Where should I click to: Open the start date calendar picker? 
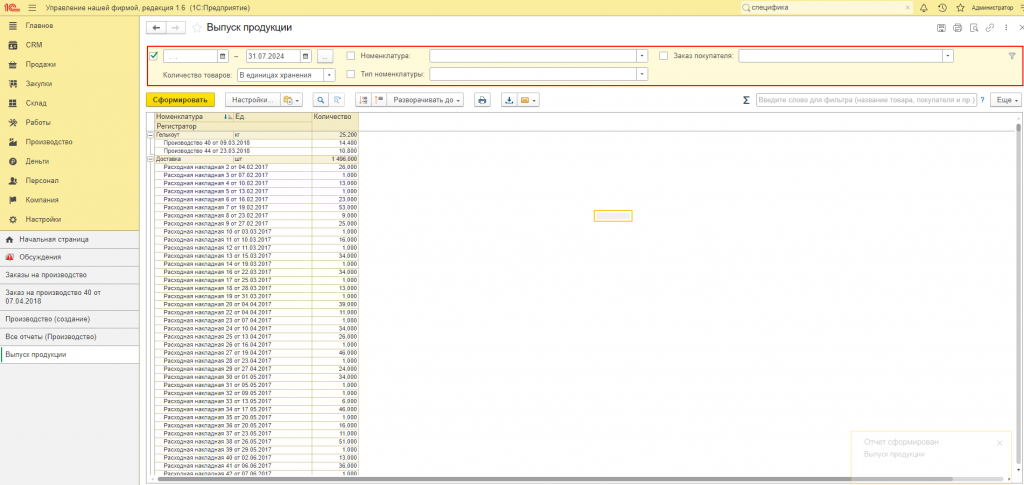222,56
